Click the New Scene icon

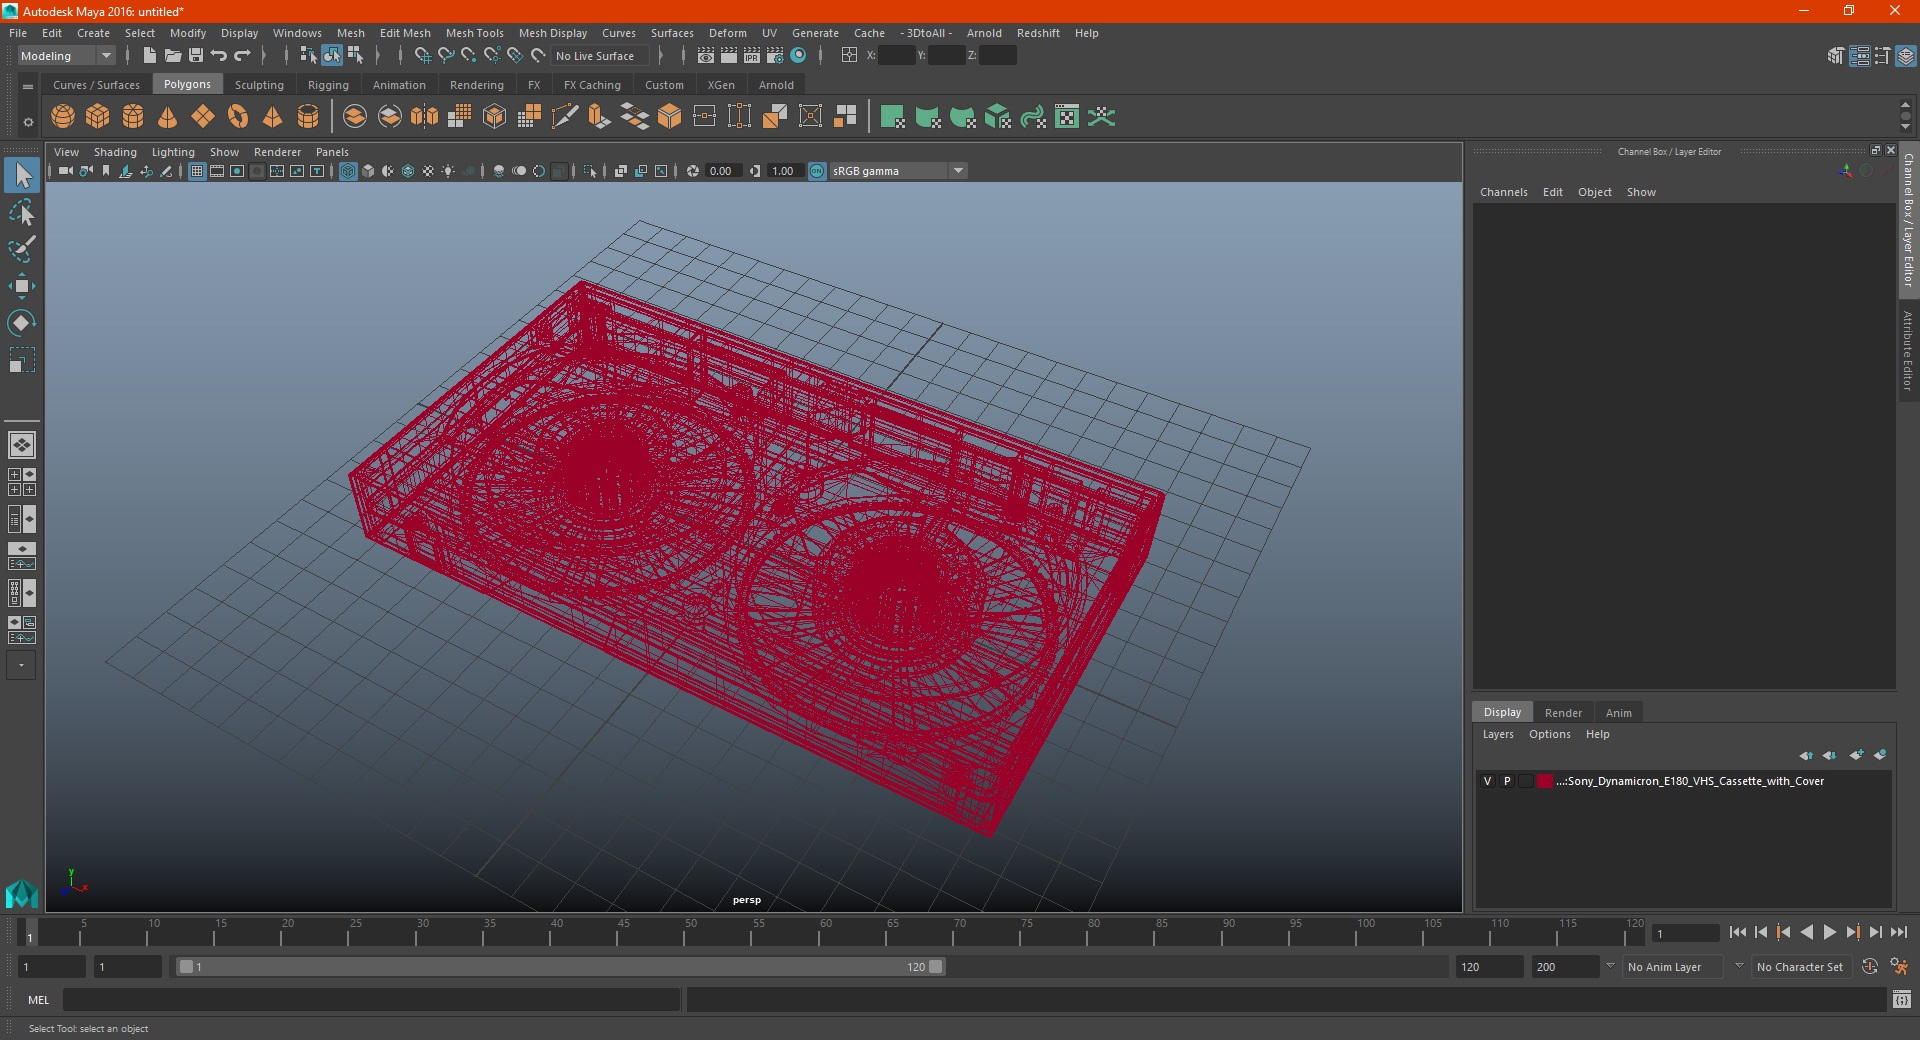(x=149, y=56)
